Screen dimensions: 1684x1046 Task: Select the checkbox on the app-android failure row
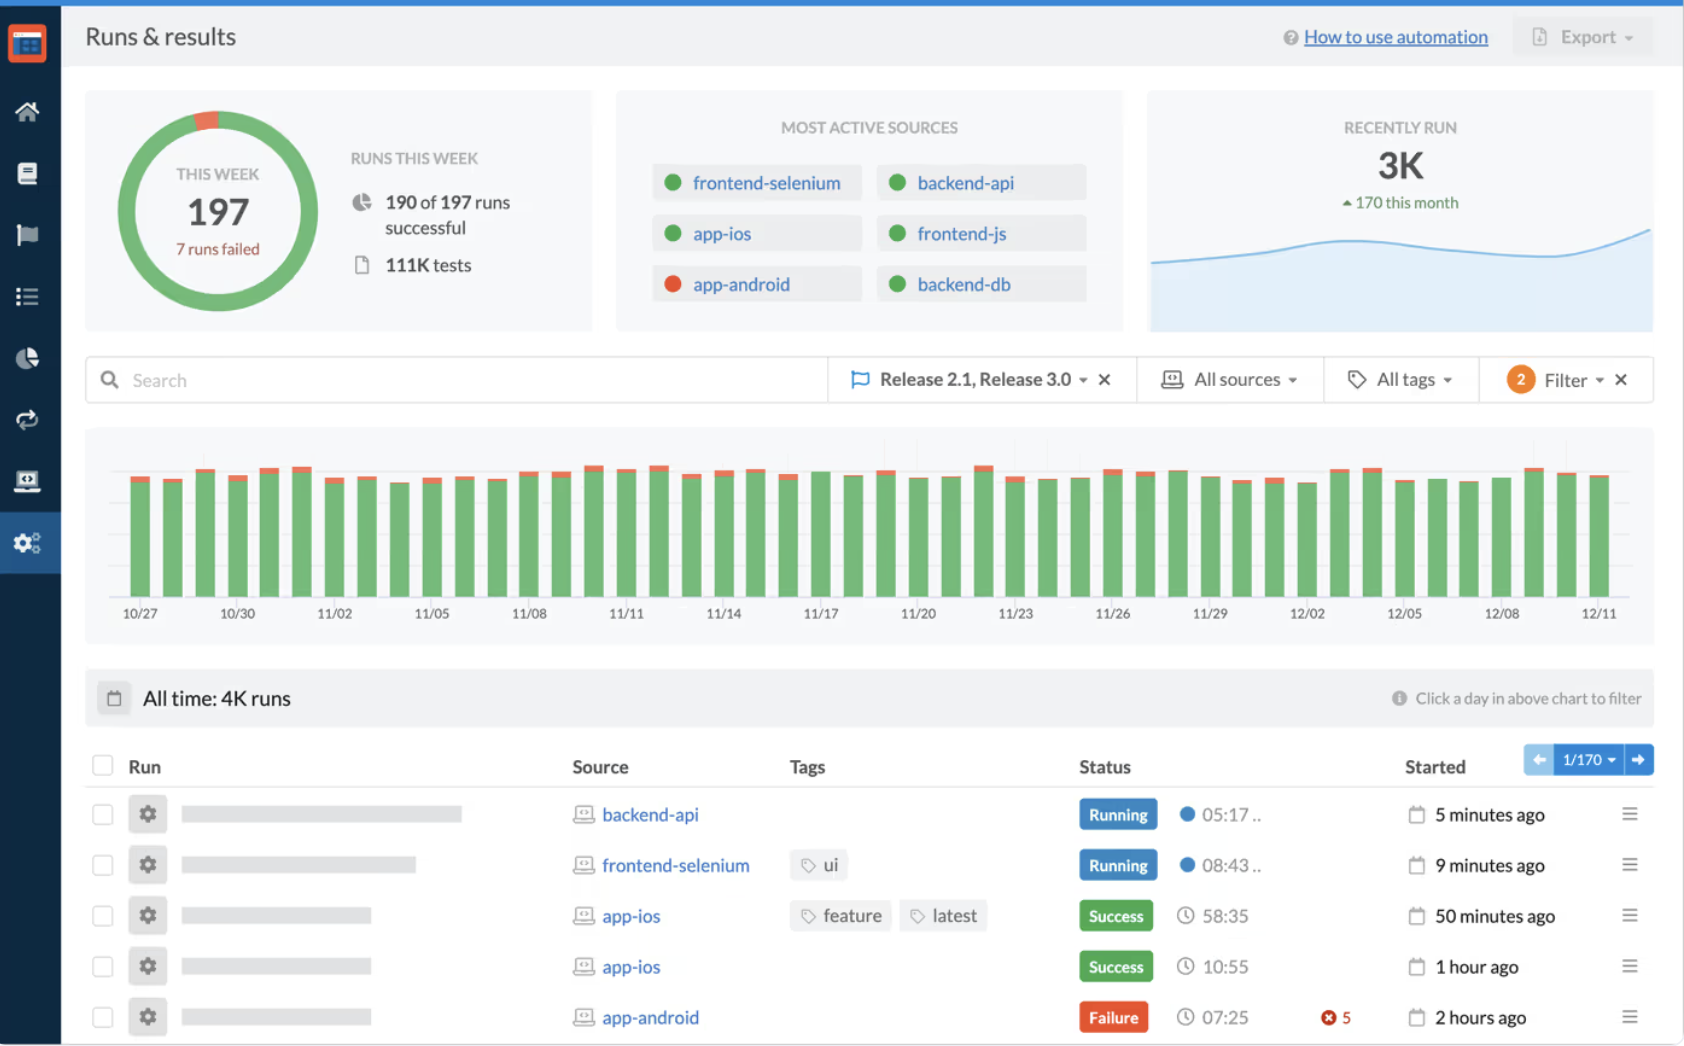[x=103, y=1017]
